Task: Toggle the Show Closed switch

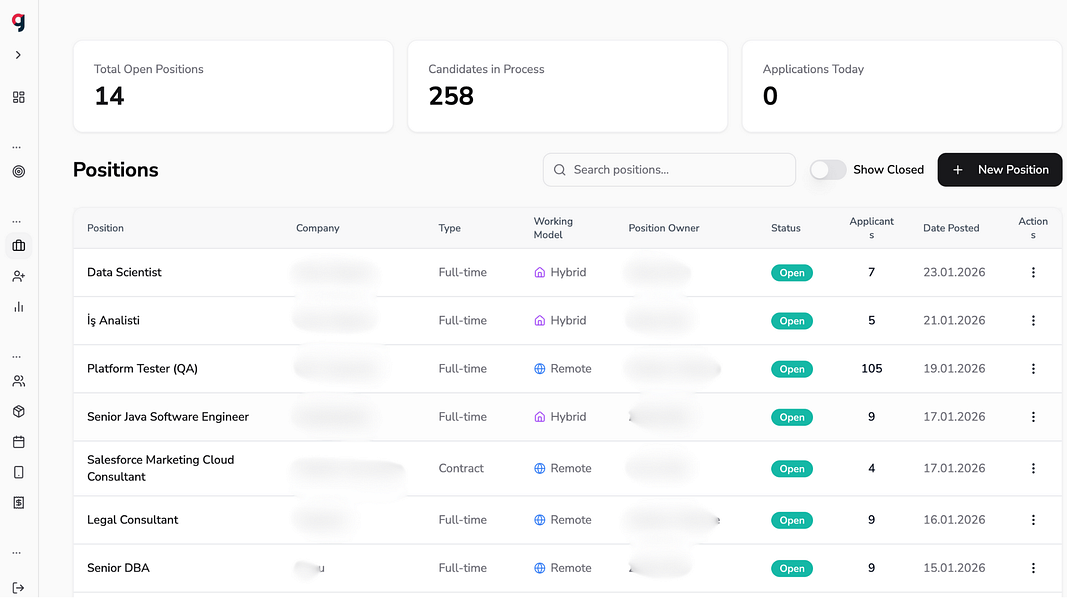Action: 827,170
